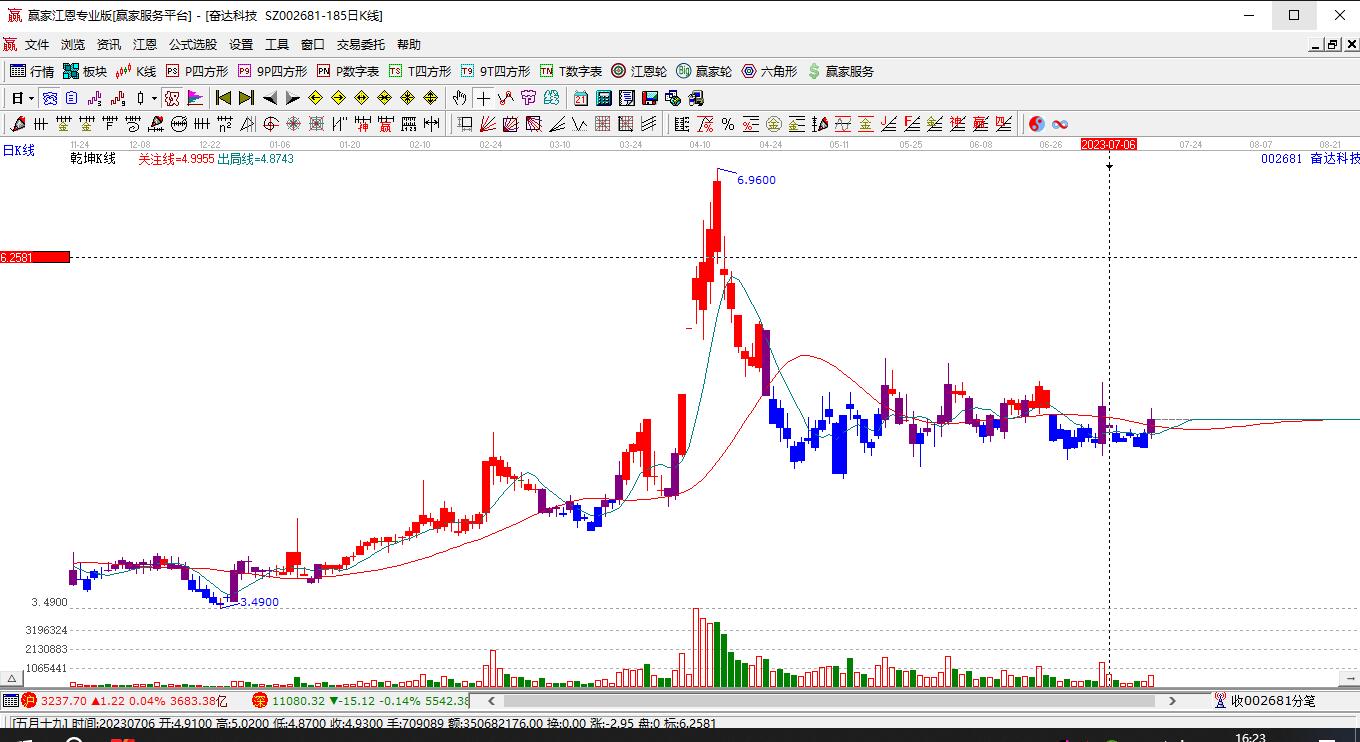Click the black left-pointing triangle arrow

click(270, 98)
